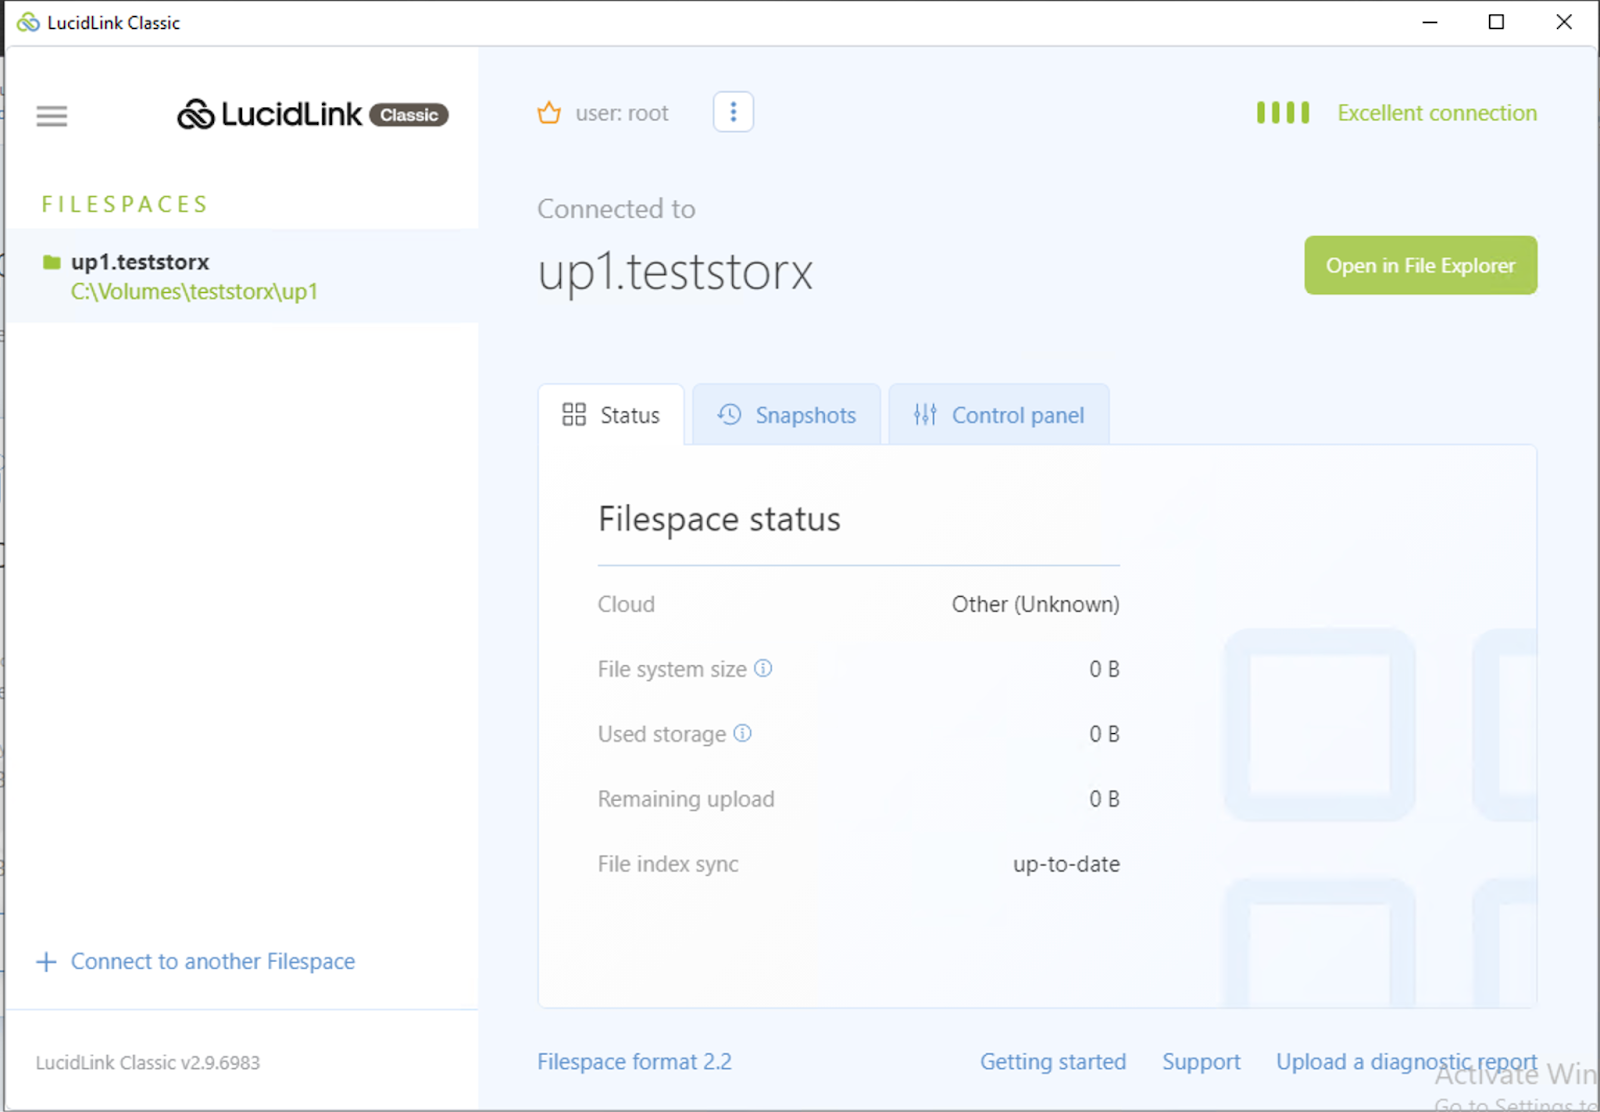Click the 0 B value for File system size
This screenshot has height=1112, width=1600.
point(1104,669)
